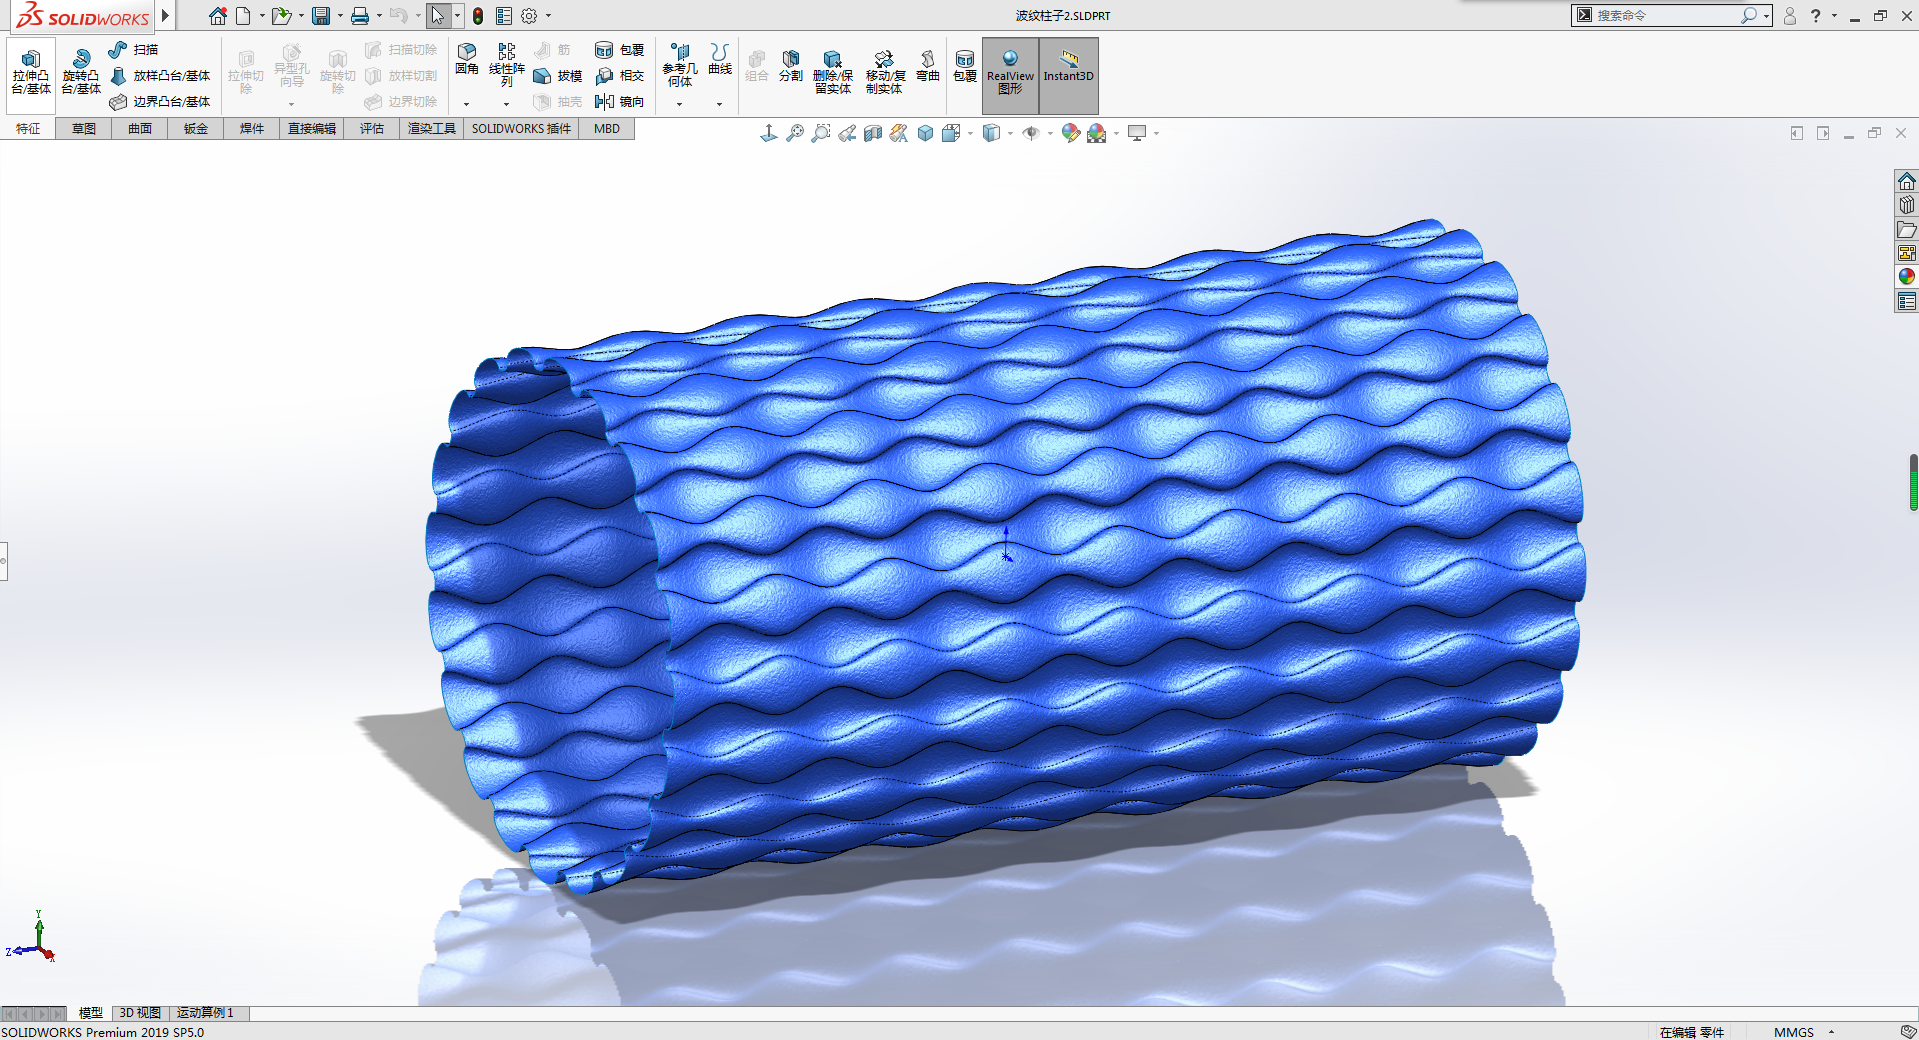Click the Previous View icon
The height and width of the screenshot is (1040, 1919).
point(847,133)
